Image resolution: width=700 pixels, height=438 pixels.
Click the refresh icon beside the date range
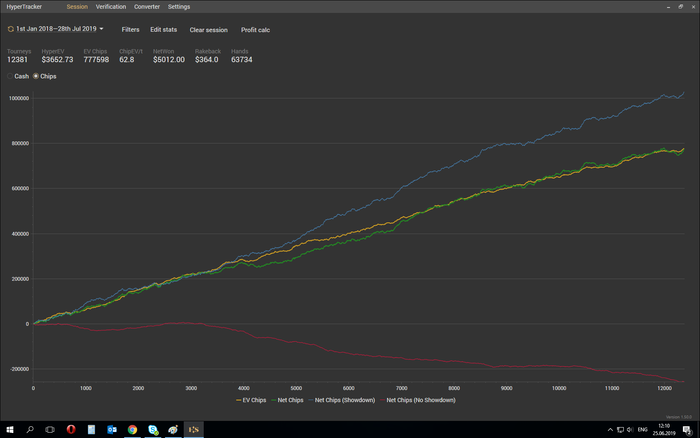[10, 29]
